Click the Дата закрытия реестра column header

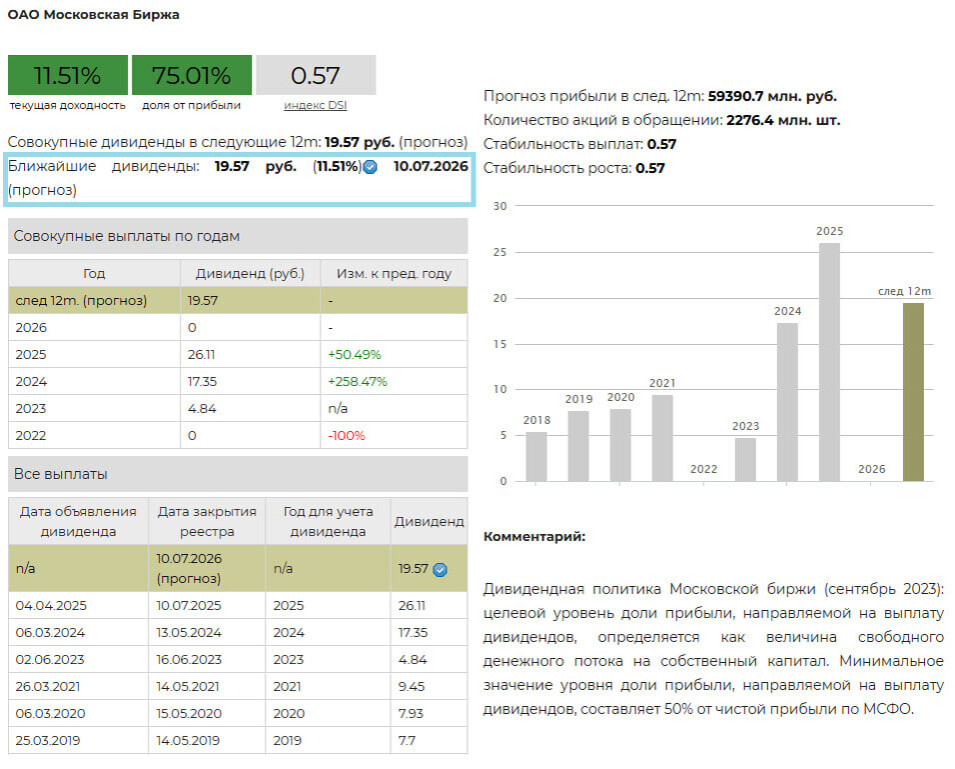point(207,521)
